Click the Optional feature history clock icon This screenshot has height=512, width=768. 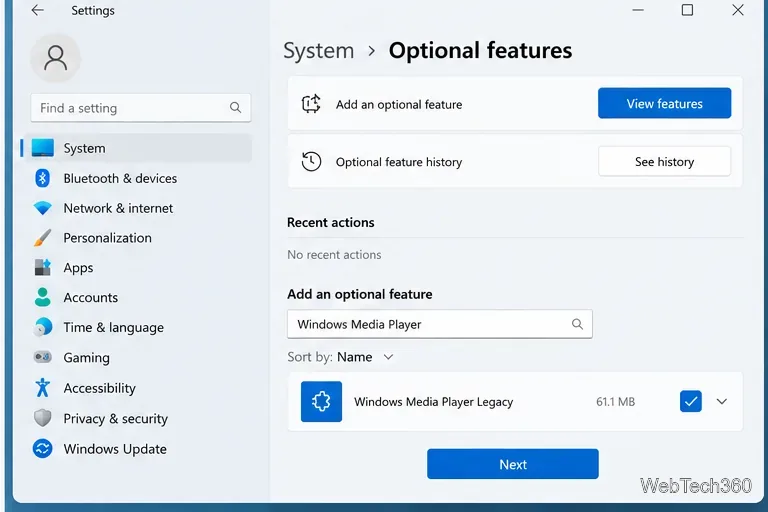(311, 162)
